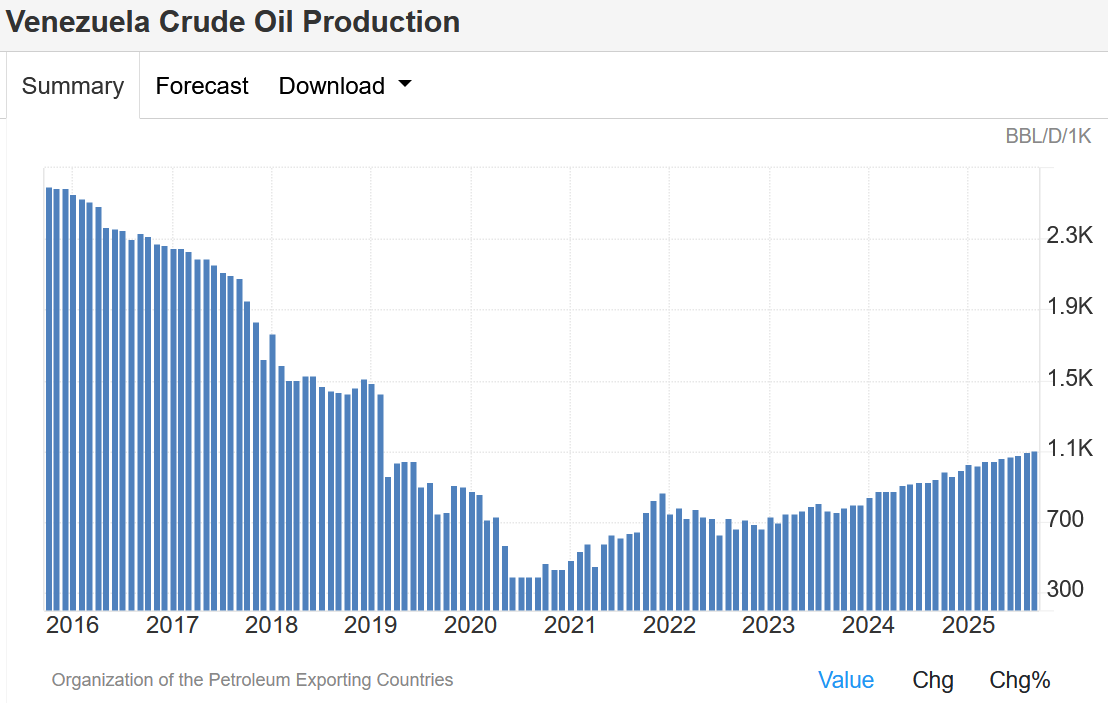
Task: Click the 2023 x-axis label
Action: point(769,625)
